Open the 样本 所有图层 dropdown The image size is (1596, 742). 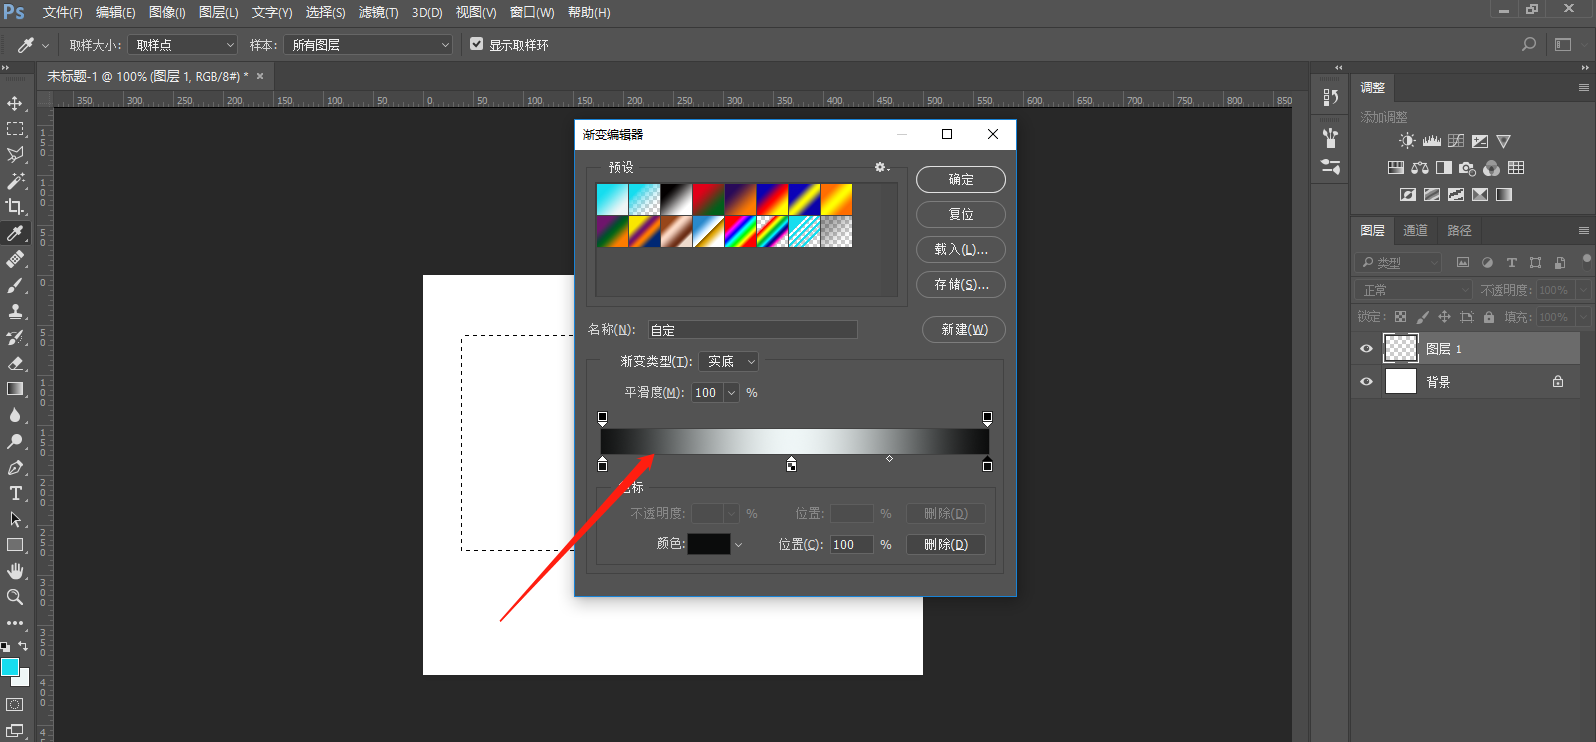(x=368, y=45)
